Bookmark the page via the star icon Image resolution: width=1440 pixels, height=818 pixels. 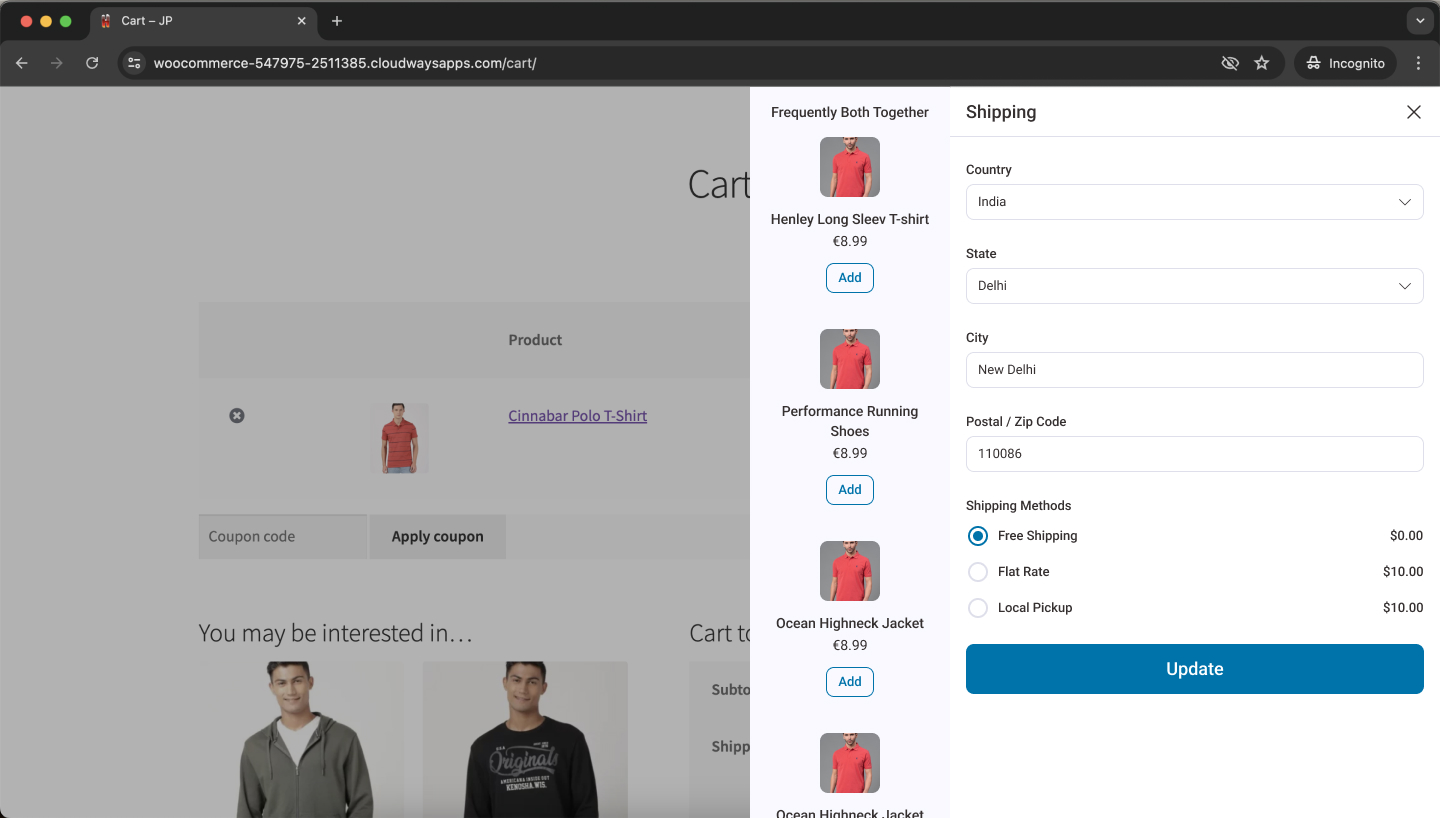pos(1262,62)
